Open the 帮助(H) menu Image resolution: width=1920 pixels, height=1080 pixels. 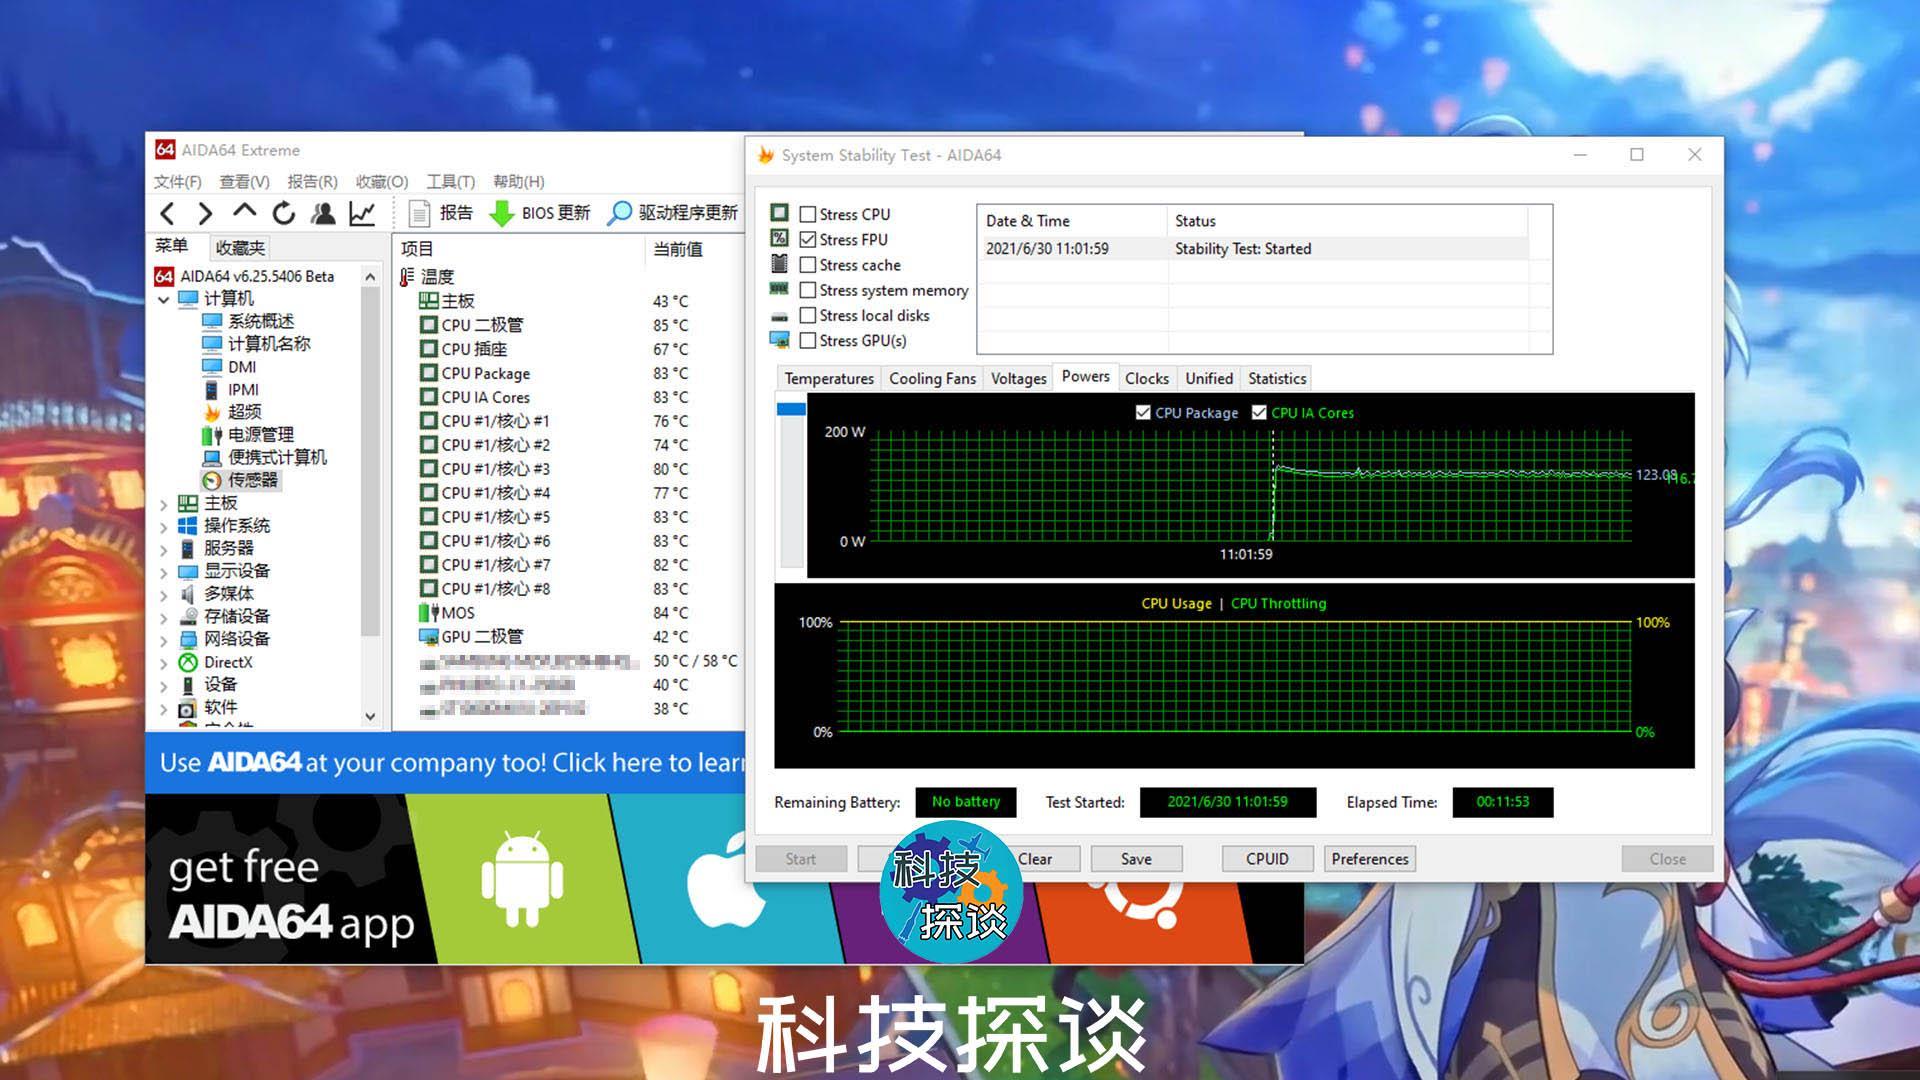(518, 181)
